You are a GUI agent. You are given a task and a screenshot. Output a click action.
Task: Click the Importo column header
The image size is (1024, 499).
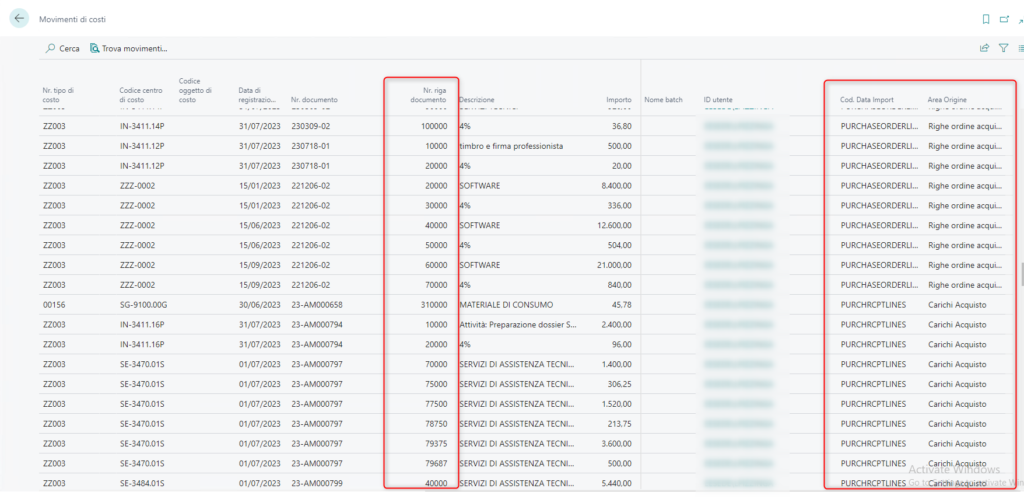pyautogui.click(x=618, y=100)
